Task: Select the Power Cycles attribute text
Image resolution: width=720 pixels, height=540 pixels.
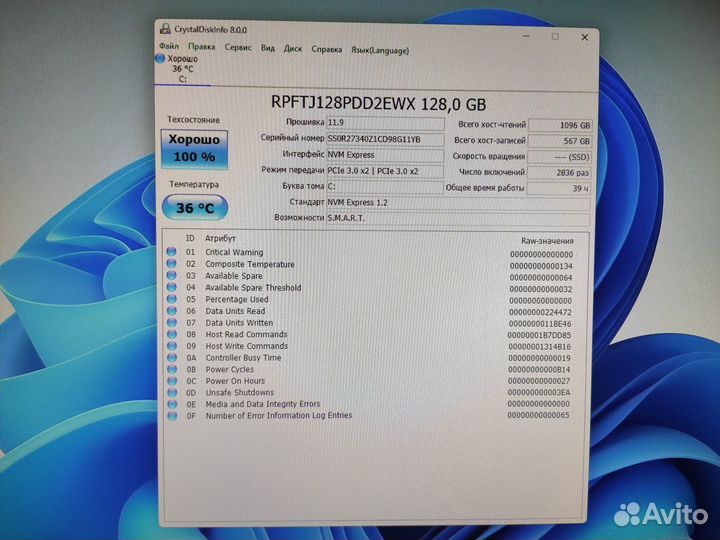Action: point(229,369)
